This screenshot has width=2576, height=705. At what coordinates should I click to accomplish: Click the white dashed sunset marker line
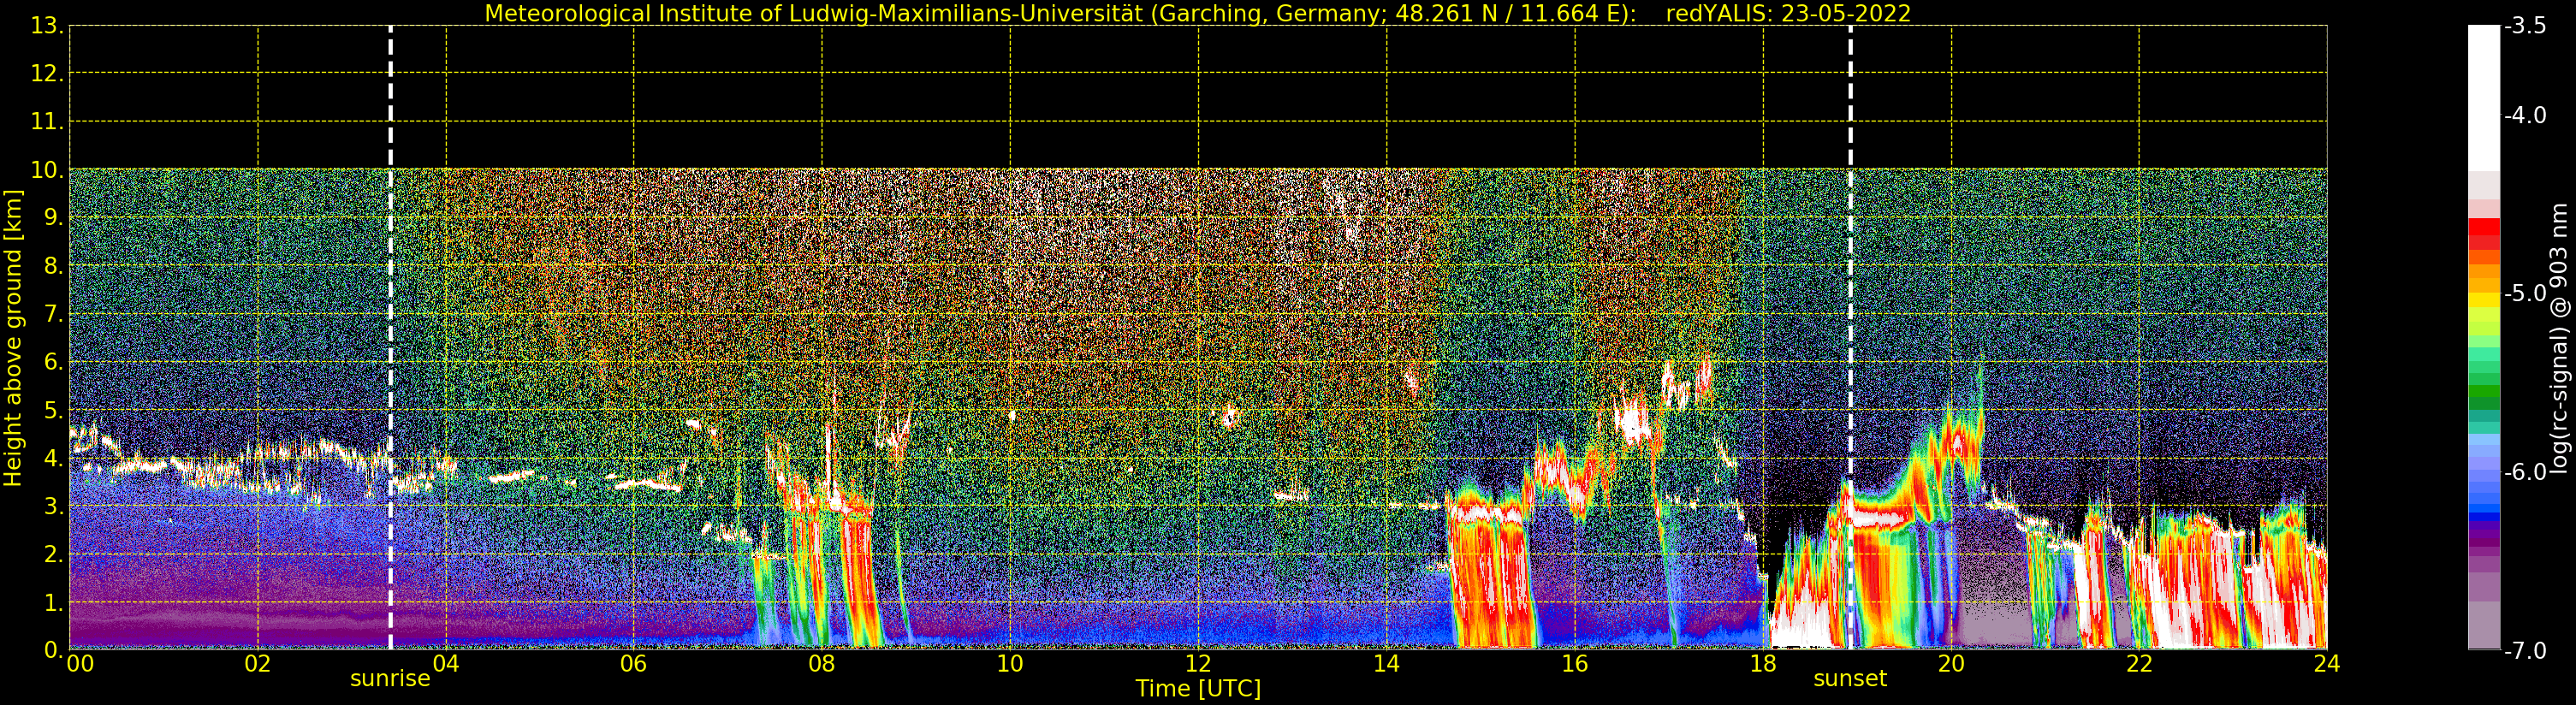pyautogui.click(x=1850, y=338)
